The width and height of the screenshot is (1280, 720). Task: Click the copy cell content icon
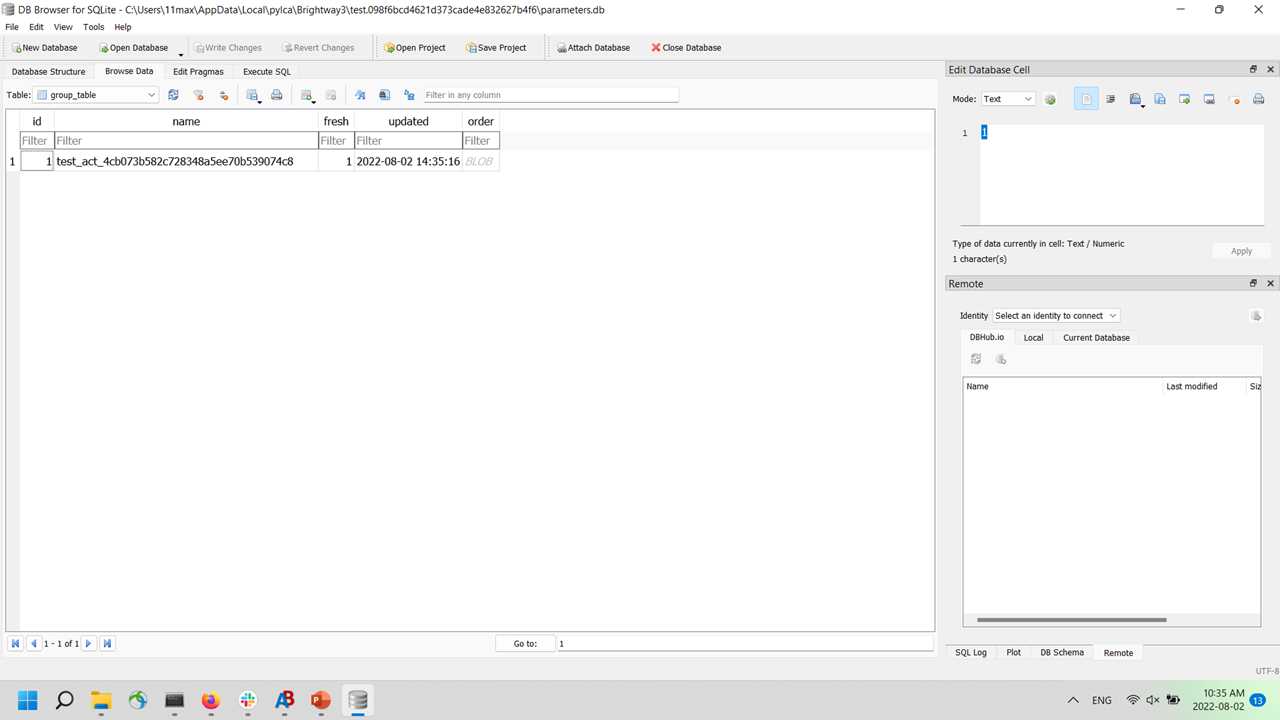1160,99
